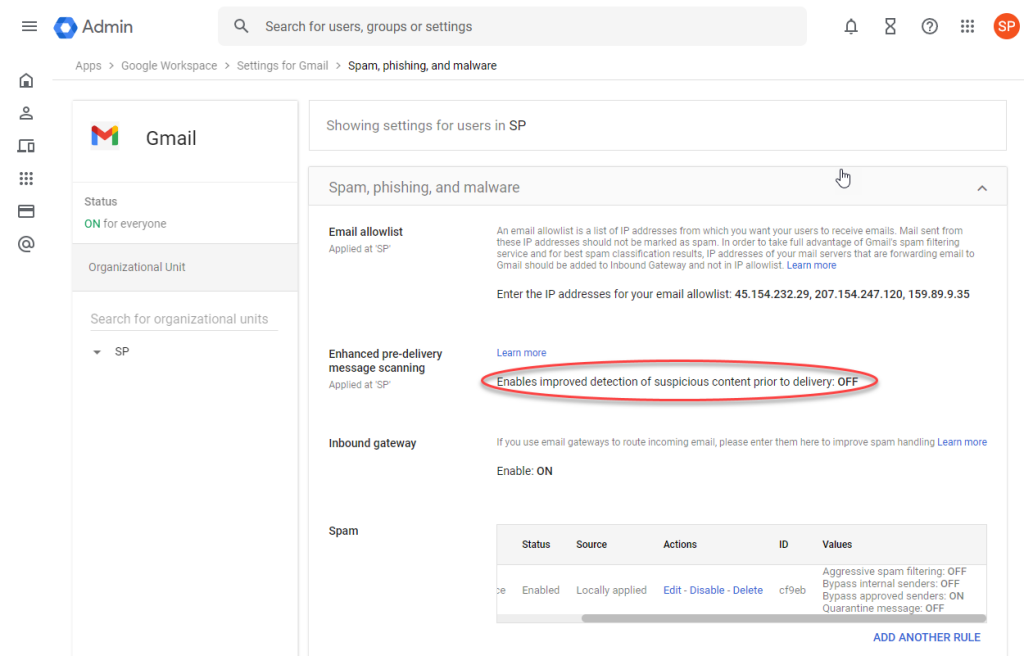Open the Account @ icon in the sidebar
Viewport: 1024px width, 656px height.
(27, 244)
